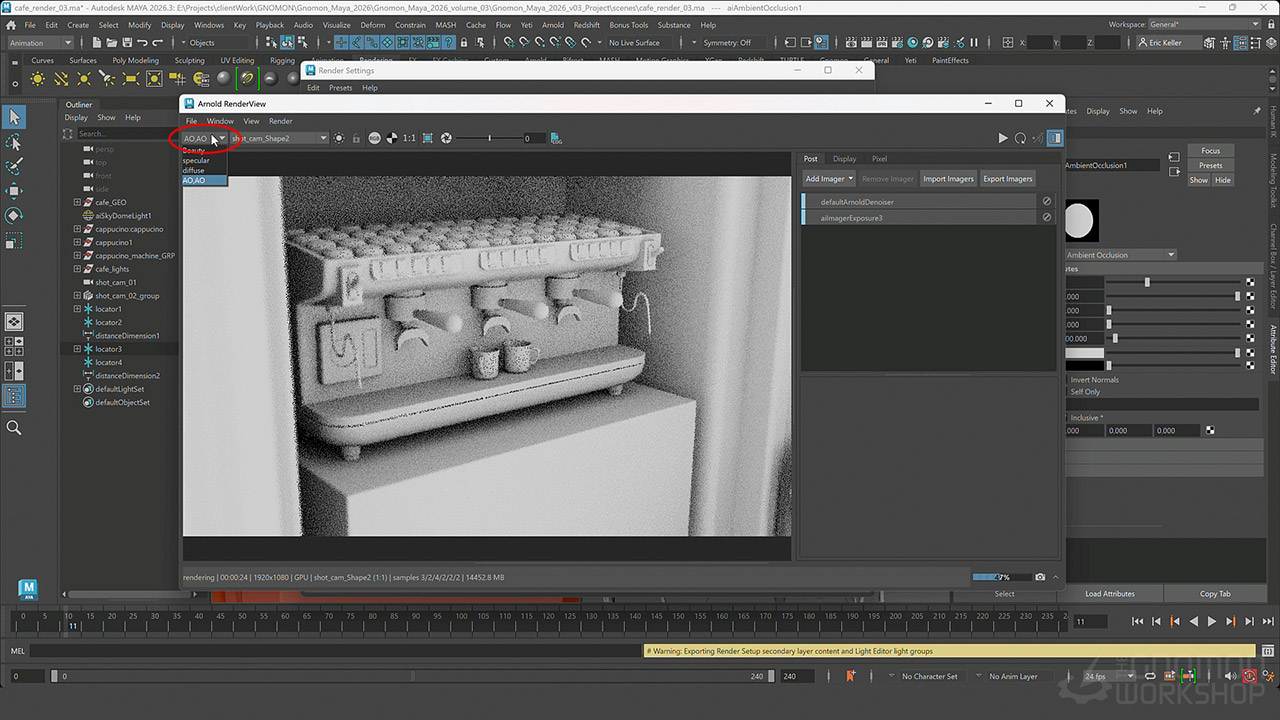
Task: Click the RGB channel display icon
Action: [x=374, y=138]
